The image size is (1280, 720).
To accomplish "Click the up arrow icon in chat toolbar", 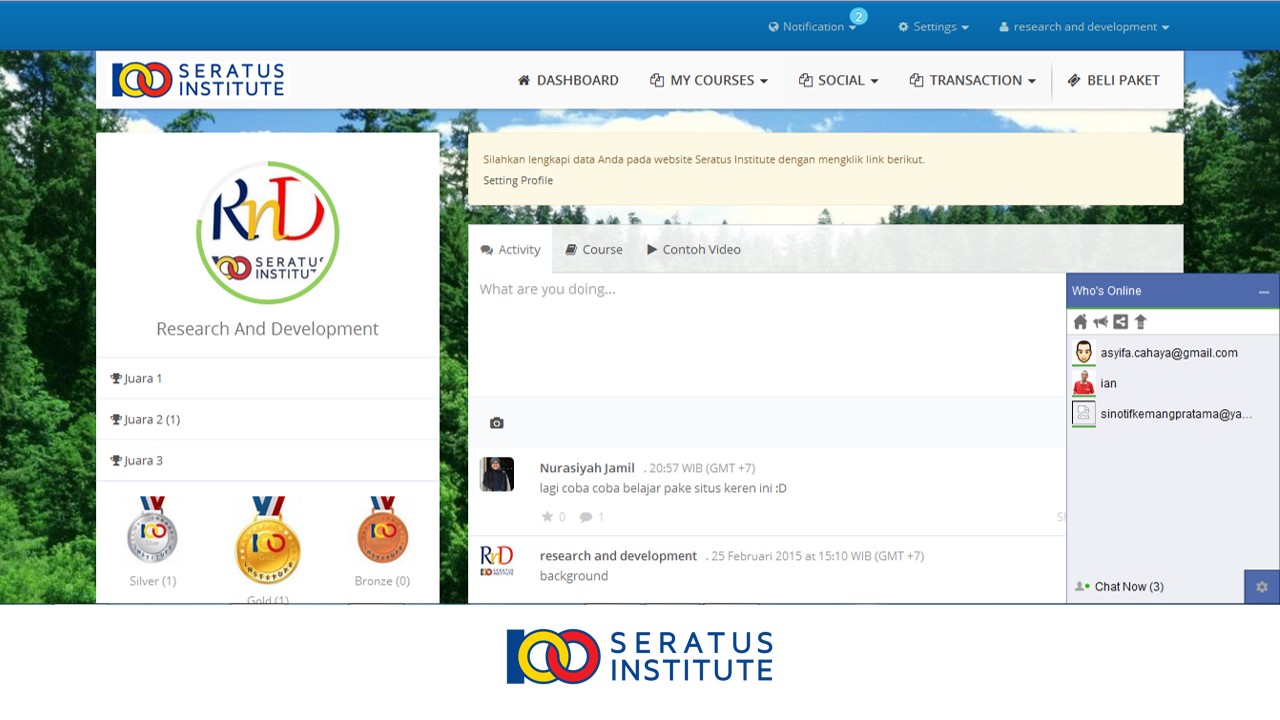I will coord(1140,322).
